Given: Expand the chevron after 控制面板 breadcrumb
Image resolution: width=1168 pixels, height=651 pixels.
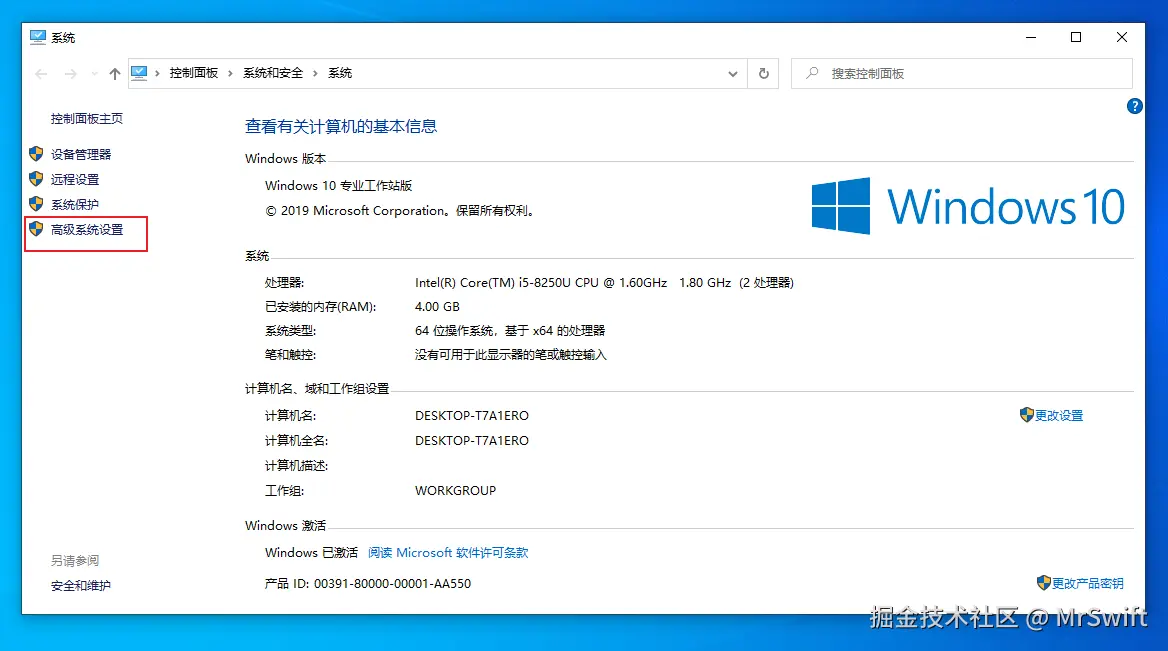Looking at the screenshot, I should [230, 73].
